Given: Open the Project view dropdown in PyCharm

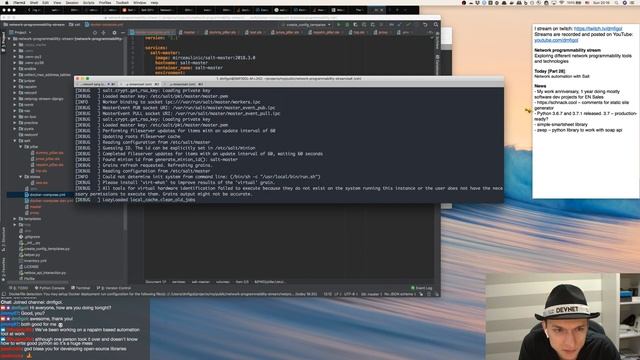Looking at the screenshot, I should 20,32.
